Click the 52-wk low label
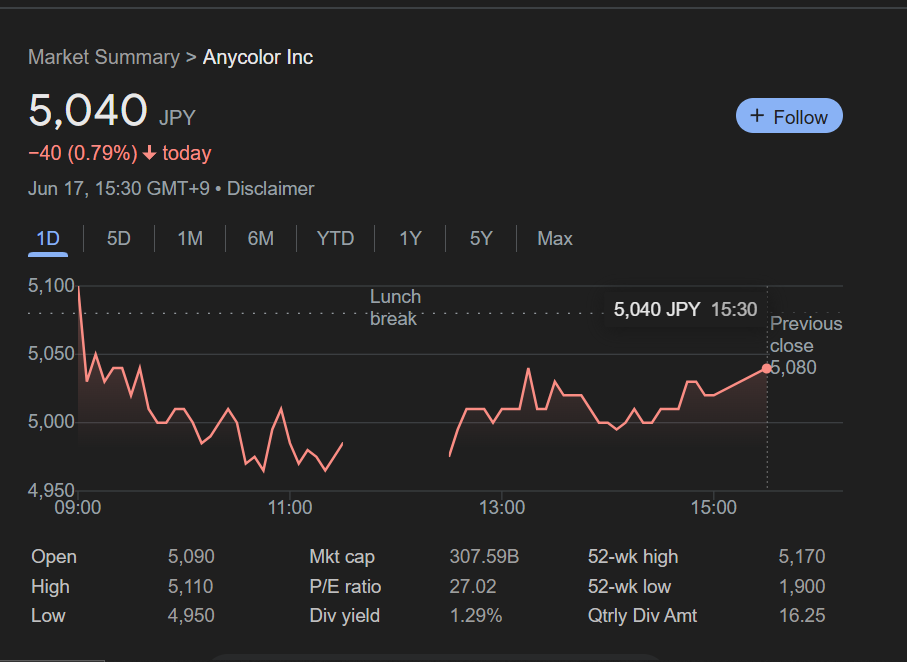Image resolution: width=907 pixels, height=662 pixels. (629, 586)
